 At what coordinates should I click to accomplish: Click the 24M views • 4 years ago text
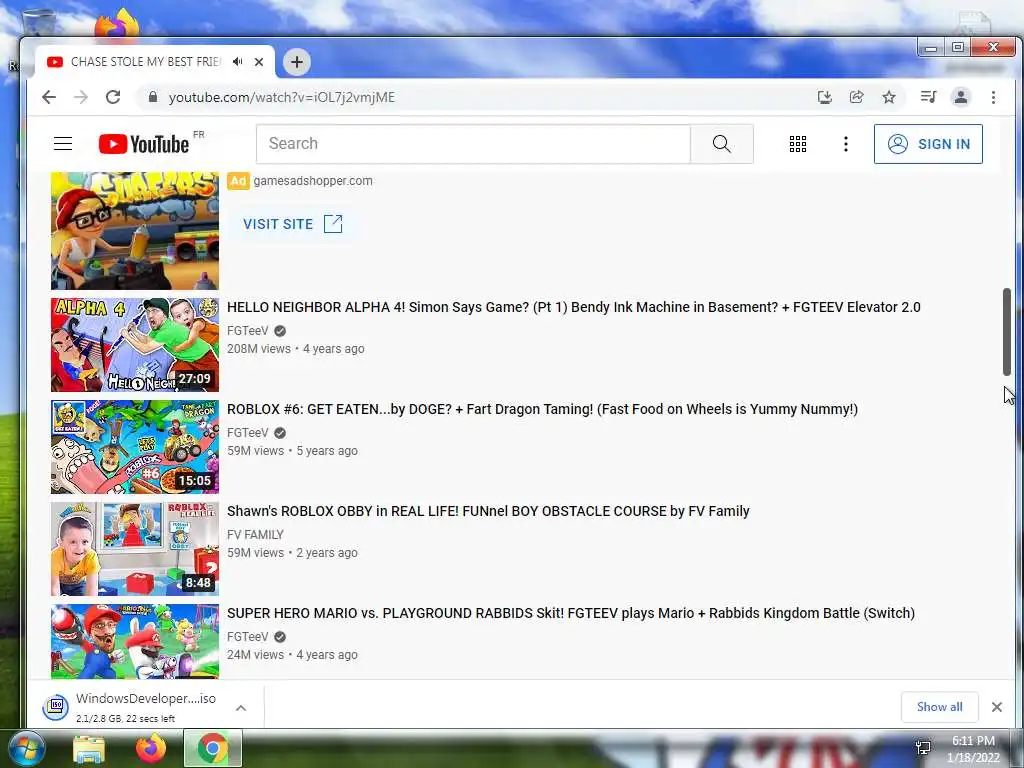point(292,655)
